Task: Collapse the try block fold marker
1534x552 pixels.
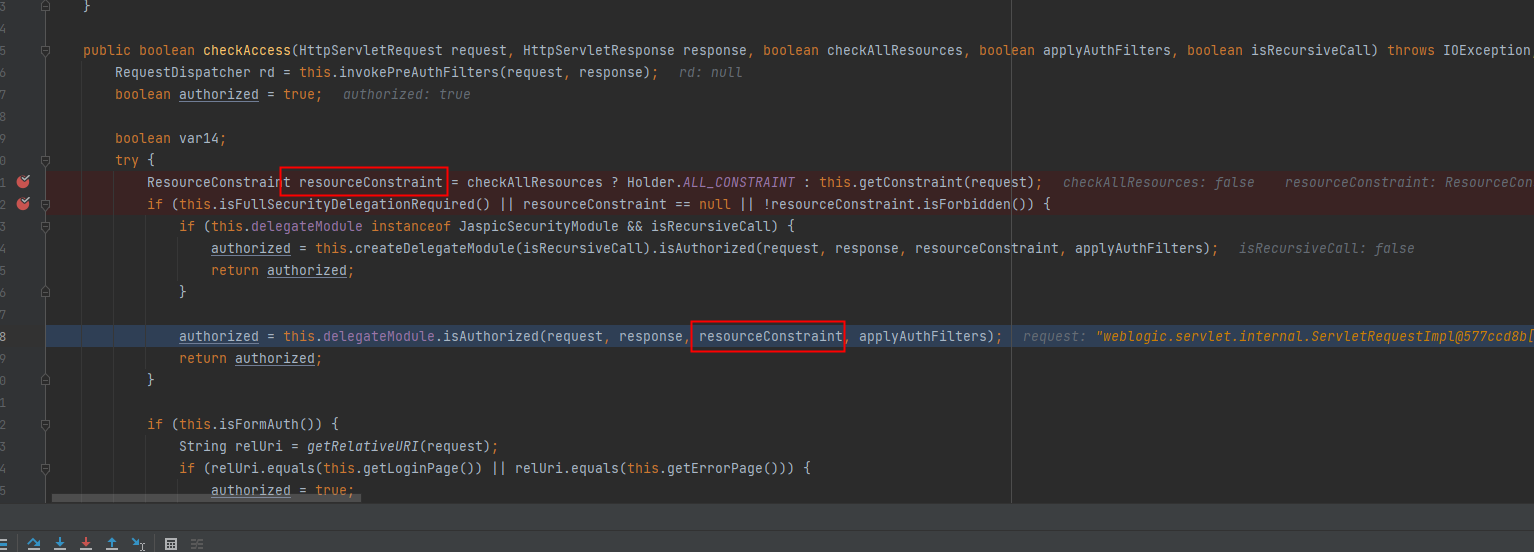Action: [45, 160]
